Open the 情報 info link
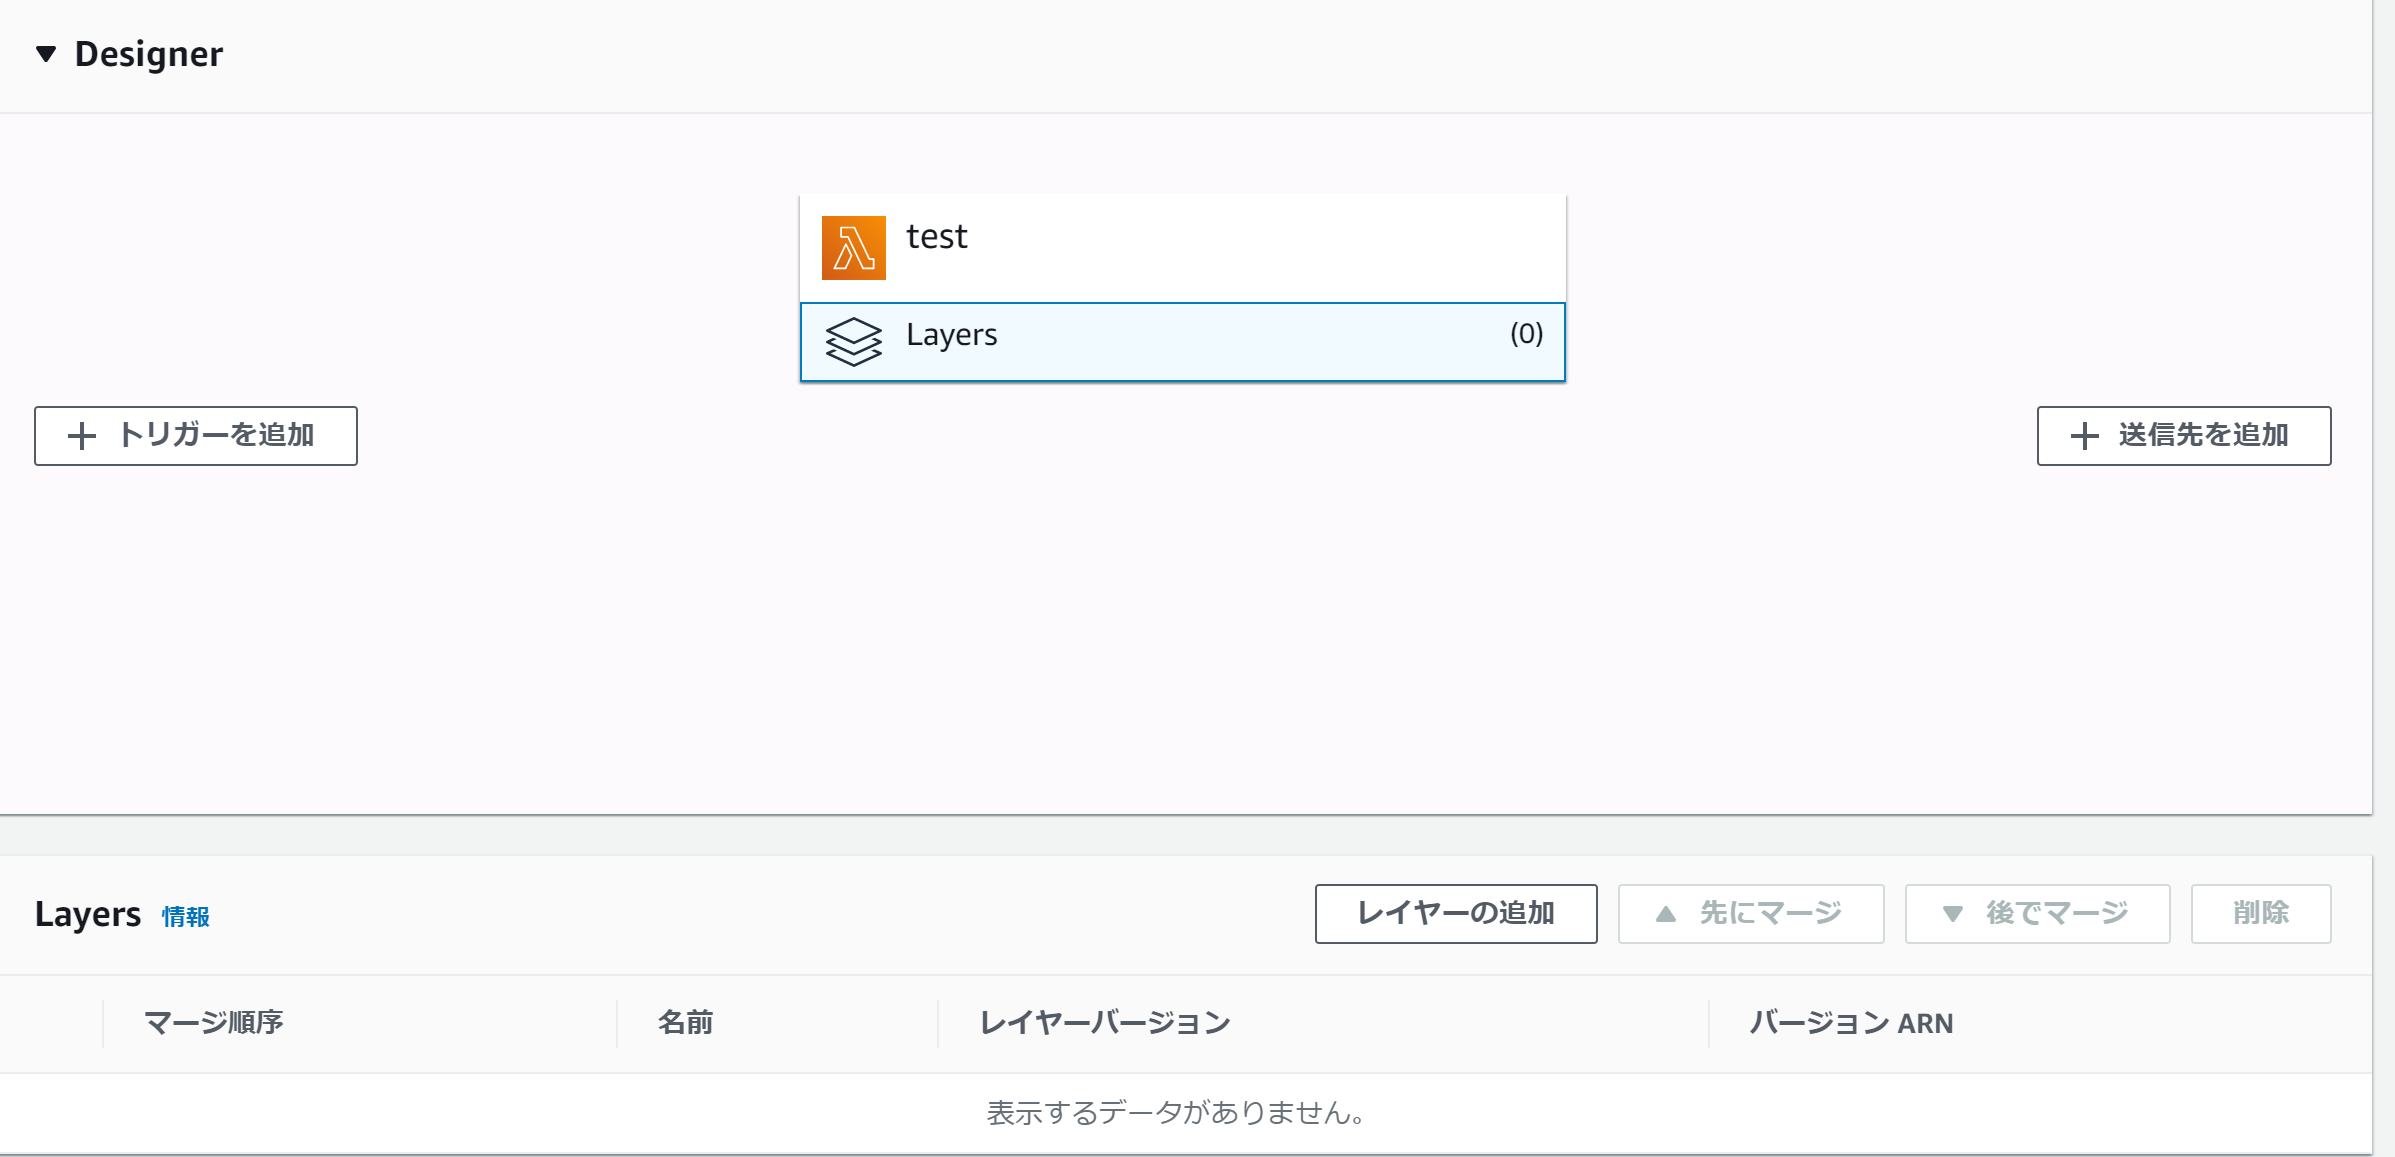 coord(186,916)
